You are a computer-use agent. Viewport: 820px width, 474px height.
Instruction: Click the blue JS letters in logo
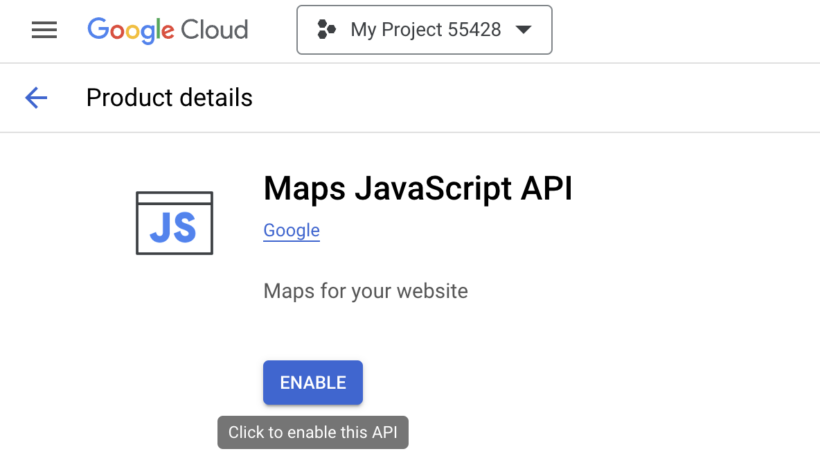pyautogui.click(x=173, y=228)
